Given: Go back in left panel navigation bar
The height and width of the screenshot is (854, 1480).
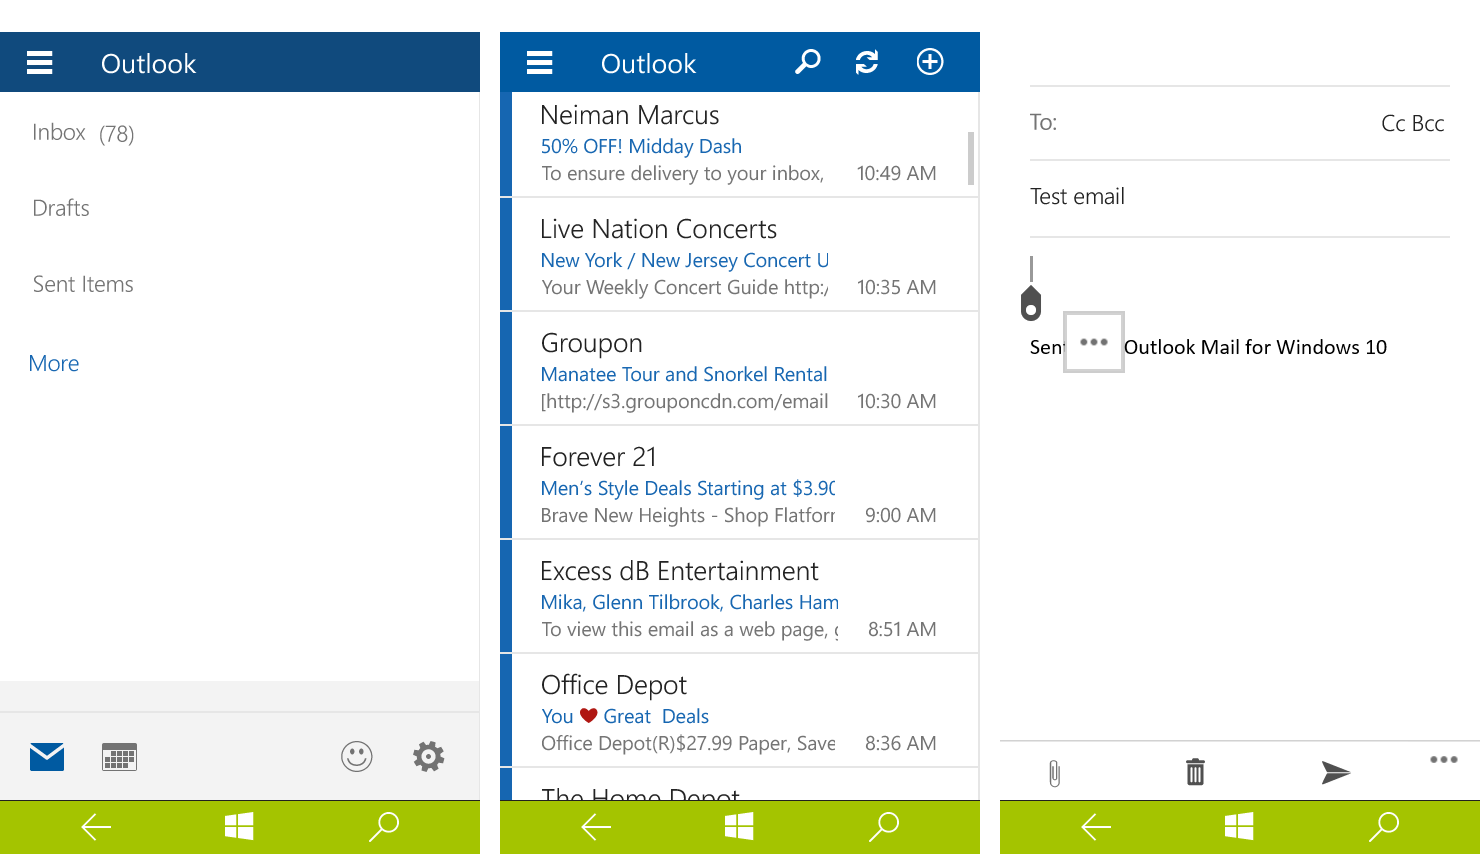Looking at the screenshot, I should (96, 827).
